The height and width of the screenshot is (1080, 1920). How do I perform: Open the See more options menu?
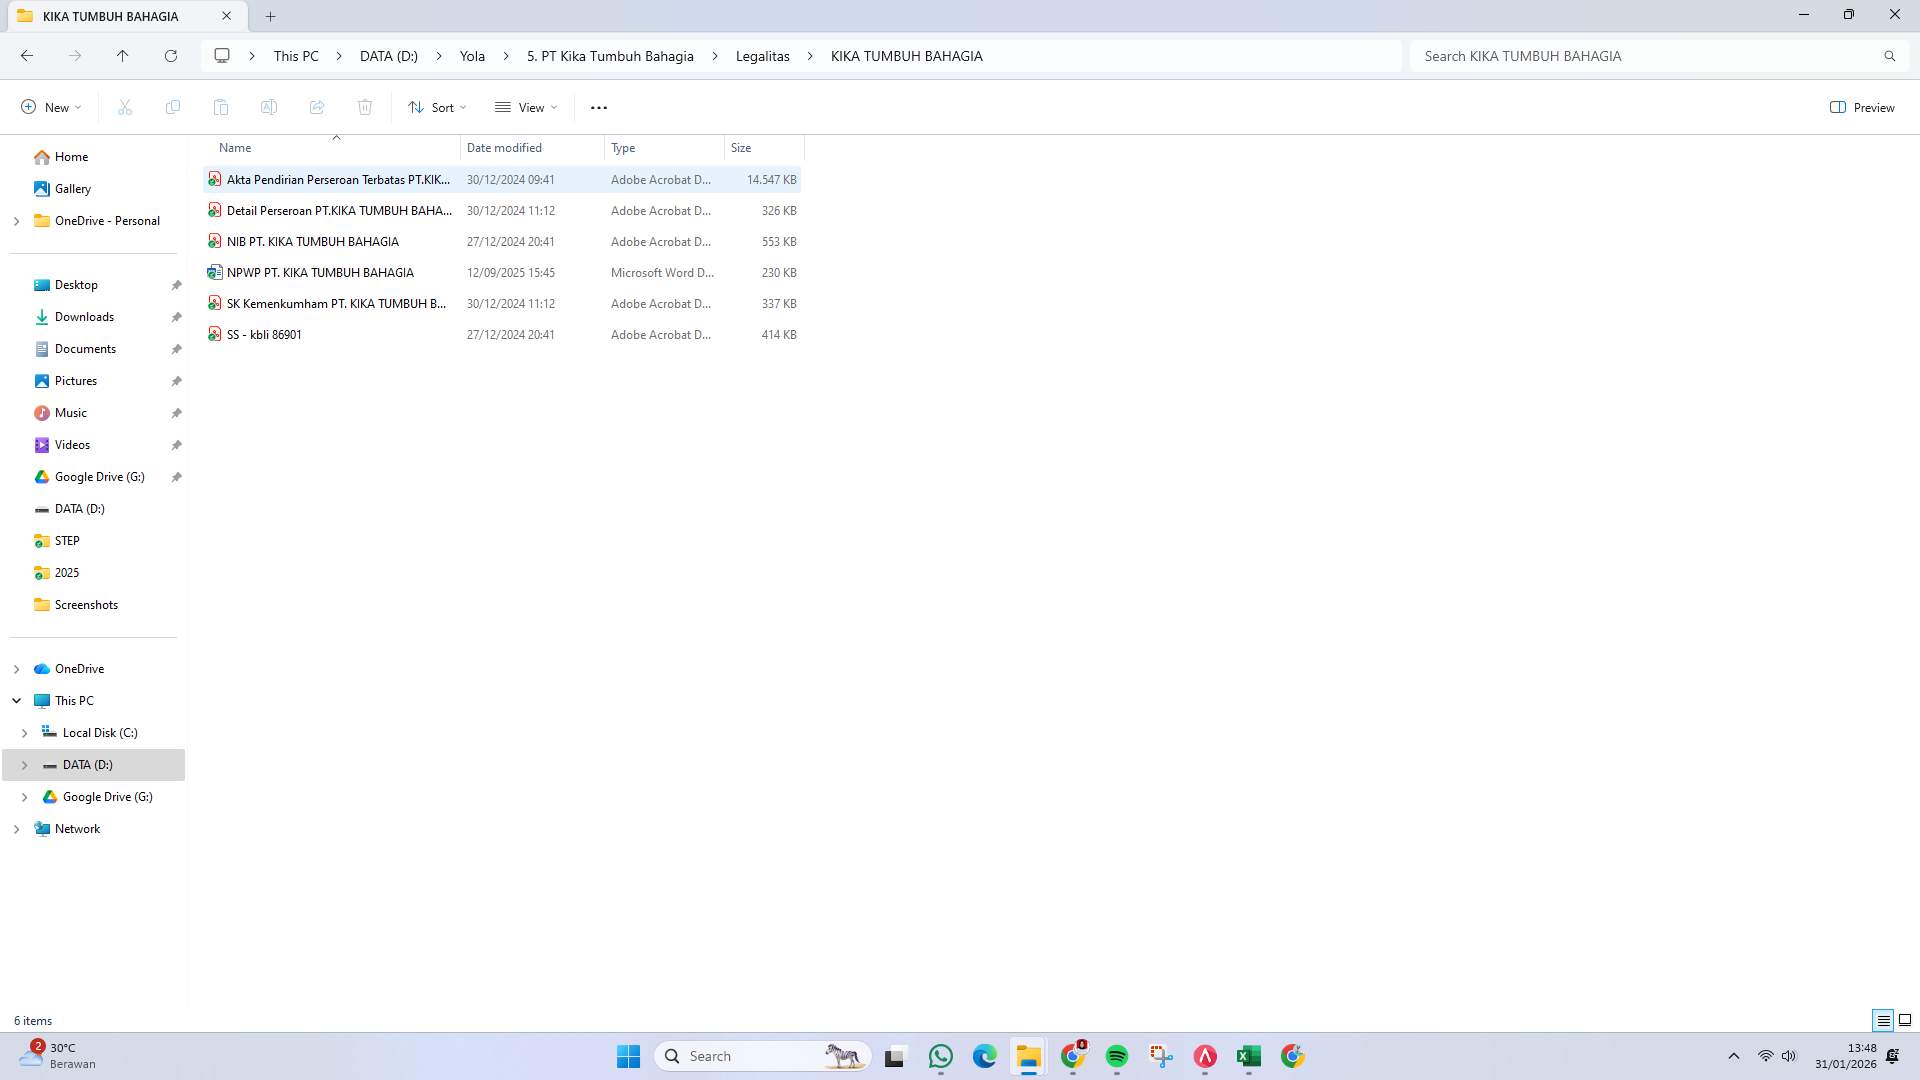tap(598, 107)
